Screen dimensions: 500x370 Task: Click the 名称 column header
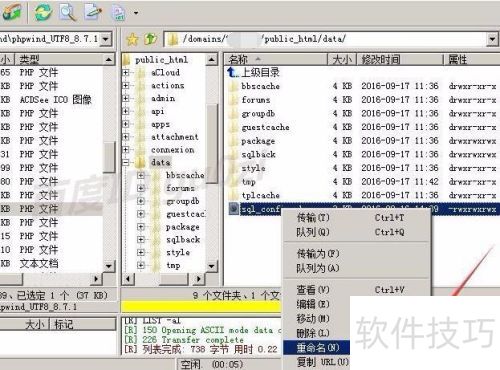click(275, 60)
